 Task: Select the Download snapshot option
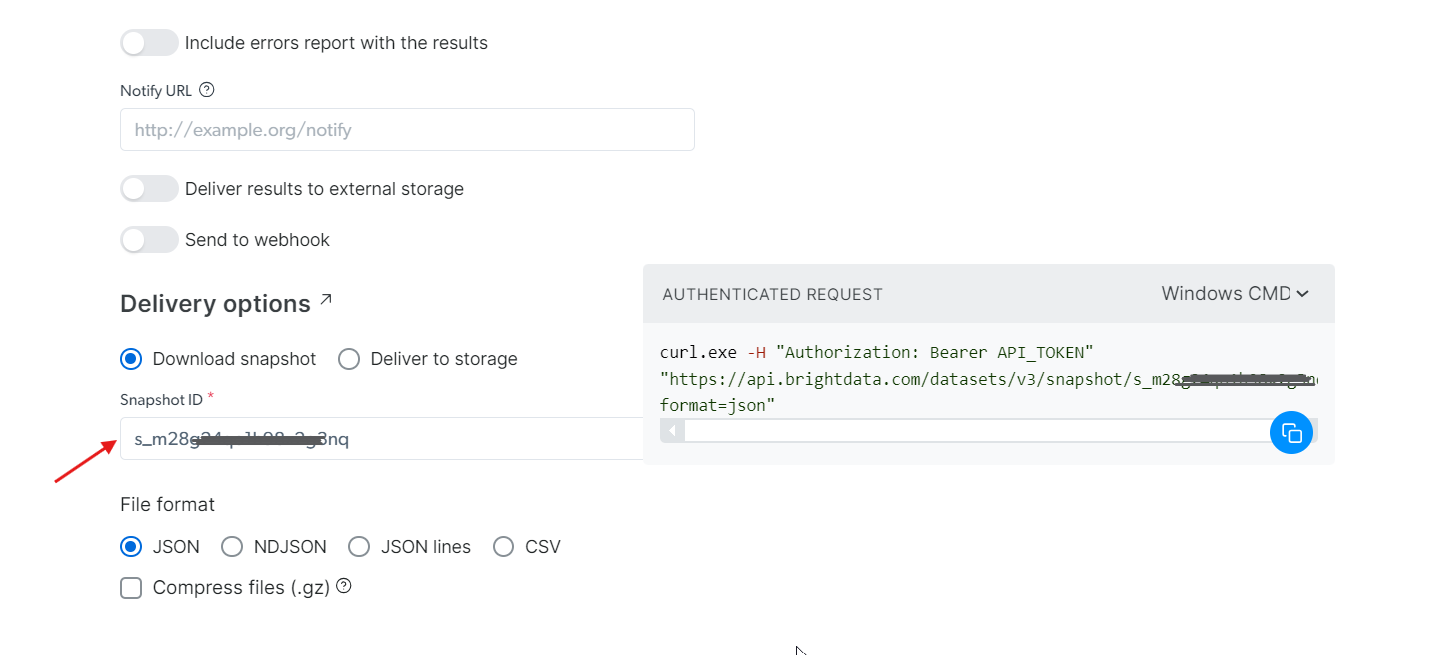pos(131,359)
